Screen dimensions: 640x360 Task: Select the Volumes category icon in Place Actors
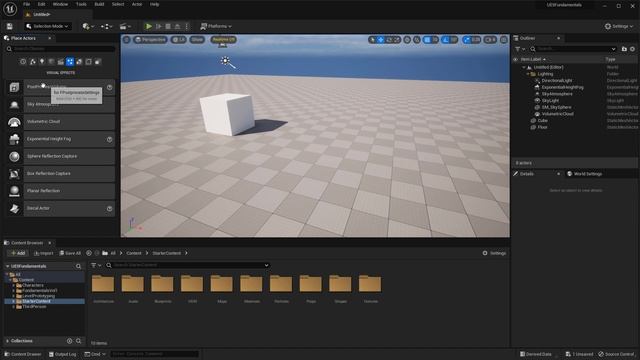pyautogui.click(x=89, y=62)
